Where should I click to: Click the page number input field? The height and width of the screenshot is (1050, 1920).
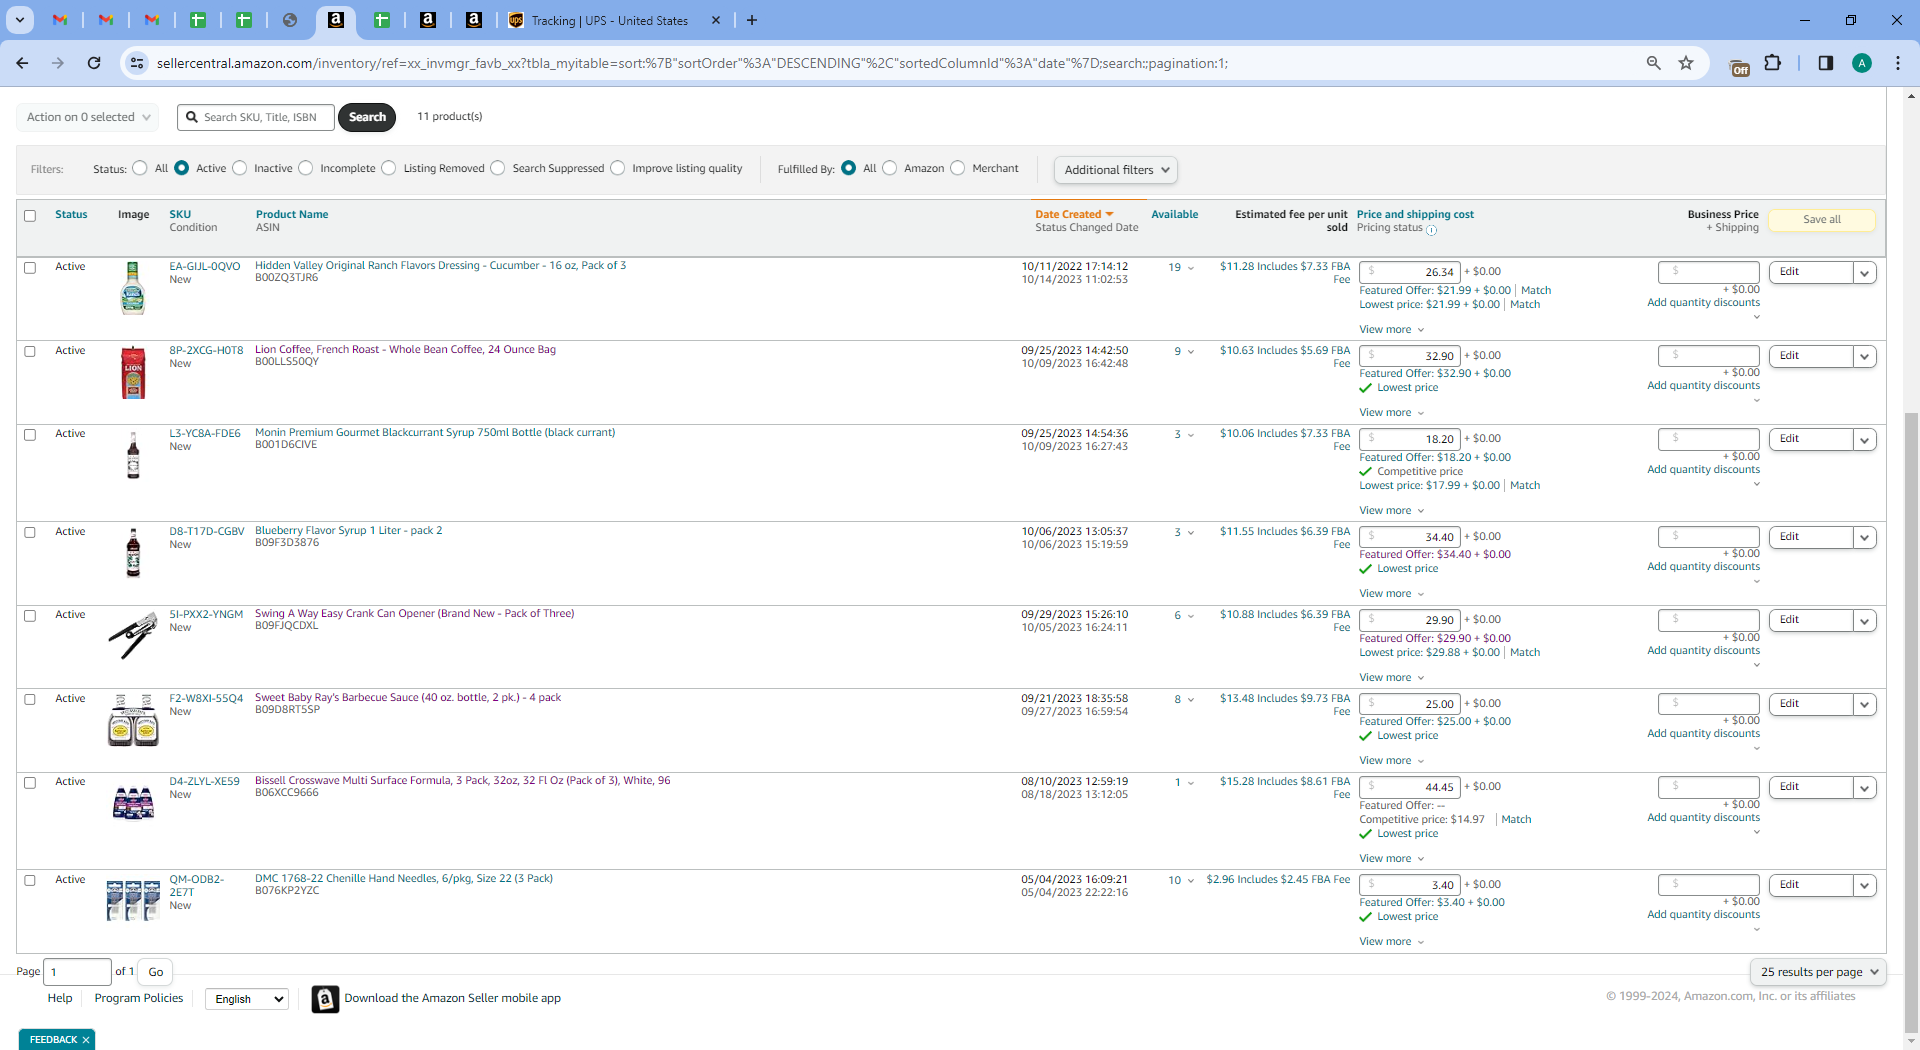(x=77, y=972)
